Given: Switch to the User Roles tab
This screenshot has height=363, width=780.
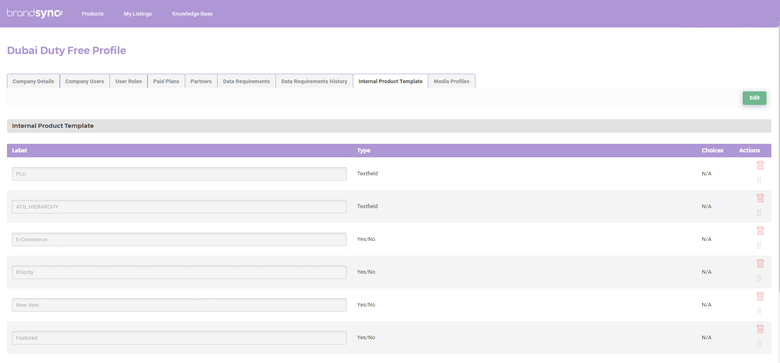Looking at the screenshot, I should pyautogui.click(x=128, y=81).
